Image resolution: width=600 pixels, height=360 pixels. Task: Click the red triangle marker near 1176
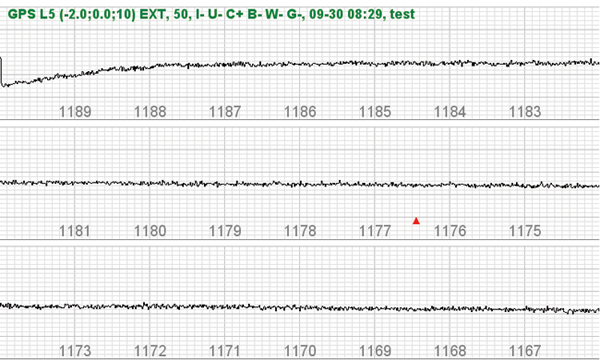[416, 221]
